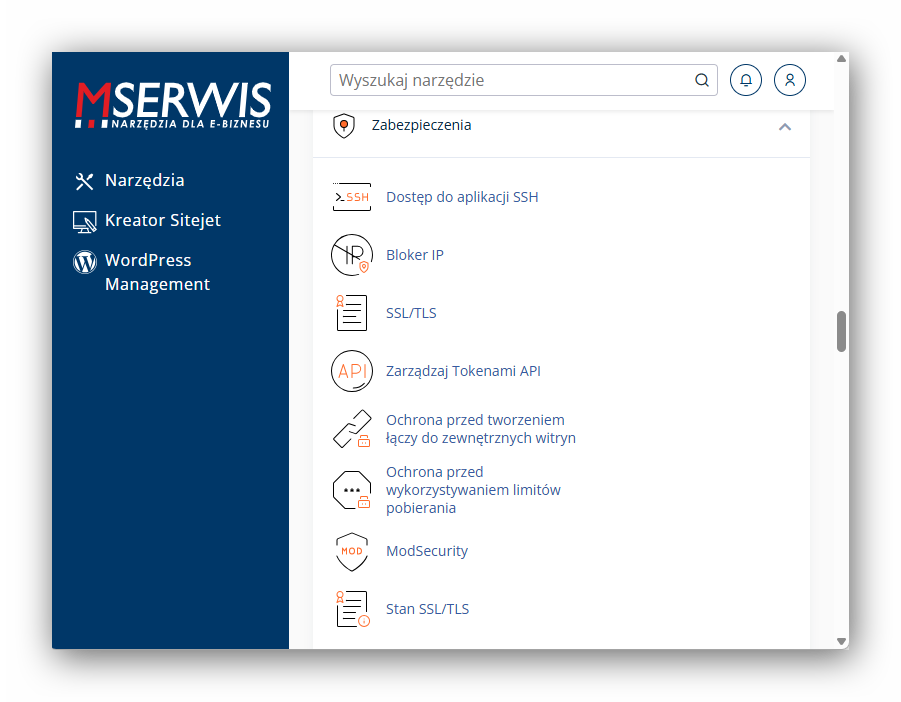Click the Stan SSL/TLS status icon
This screenshot has height=702, width=901.
point(351,608)
